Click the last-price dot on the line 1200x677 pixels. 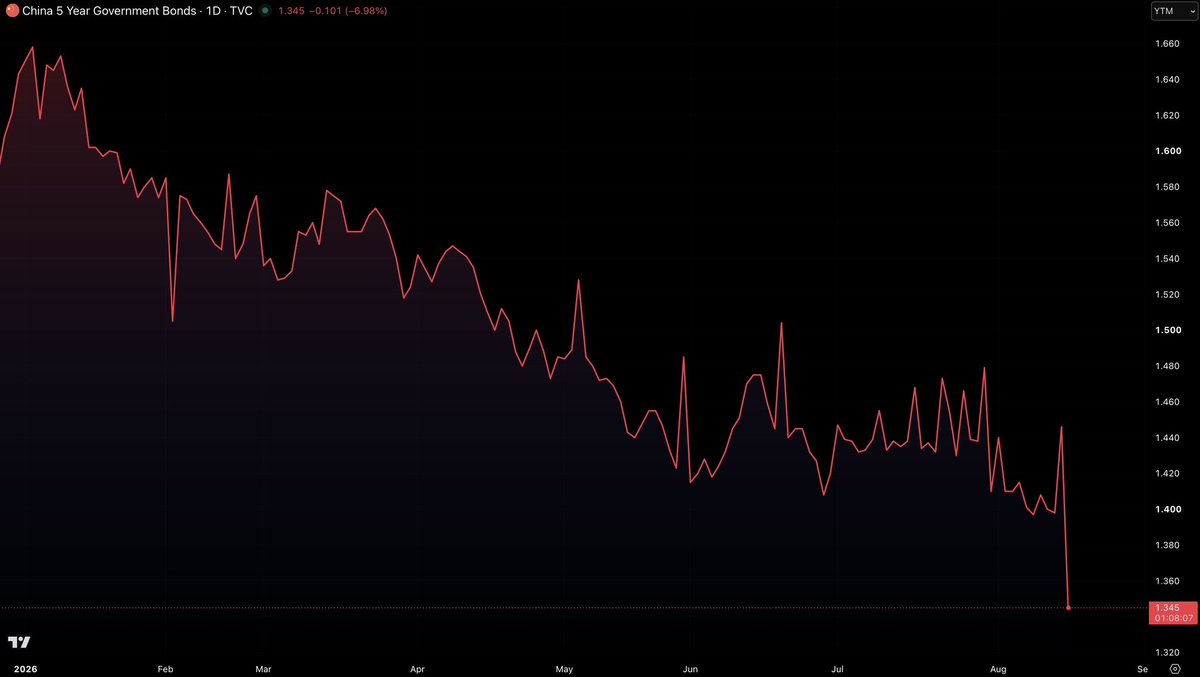[x=1069, y=608]
